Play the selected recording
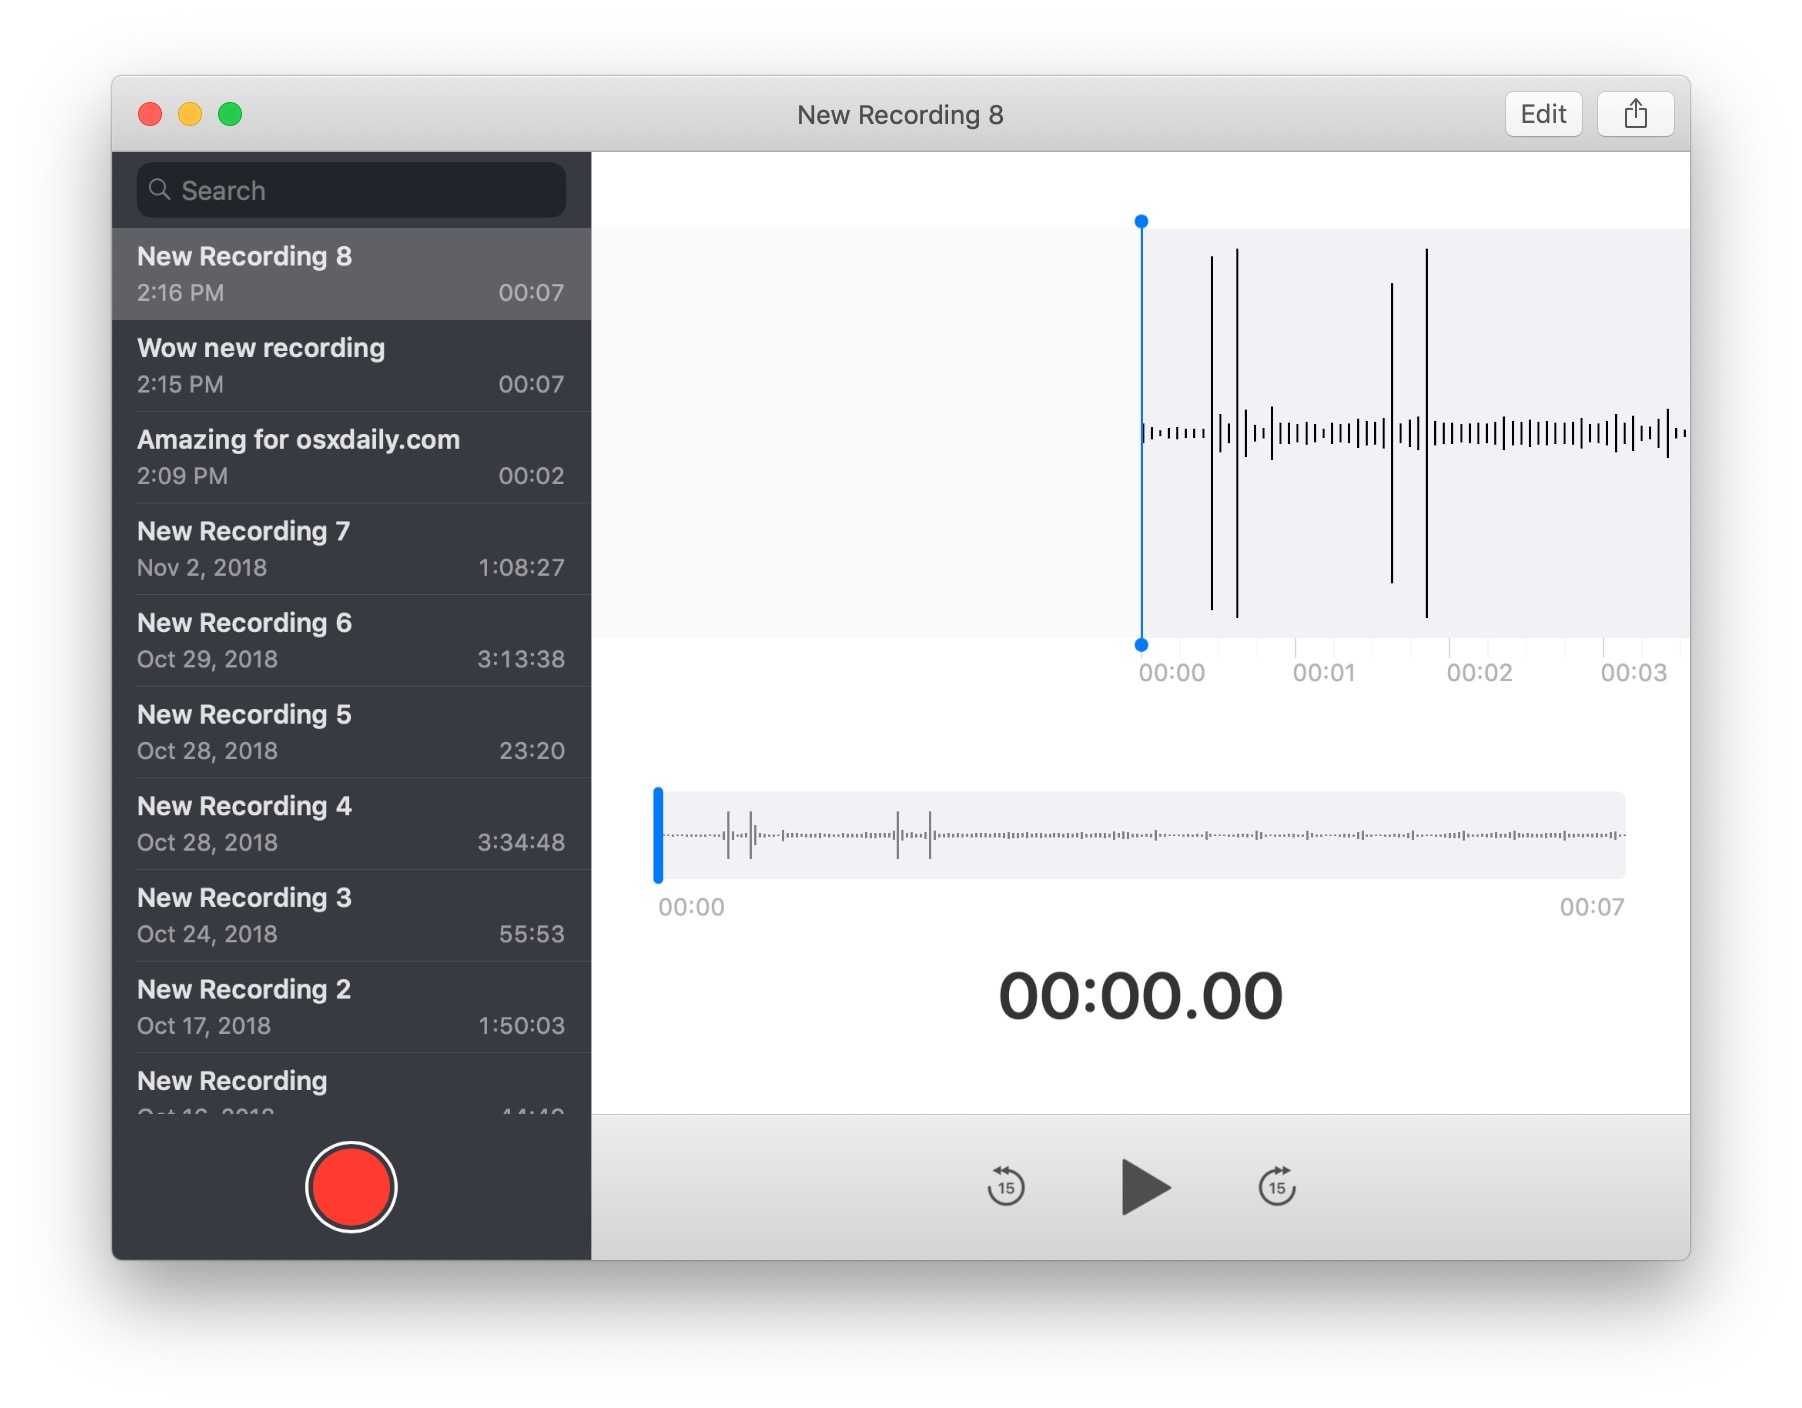Screen dimensions: 1802x1408 click(x=1145, y=1187)
